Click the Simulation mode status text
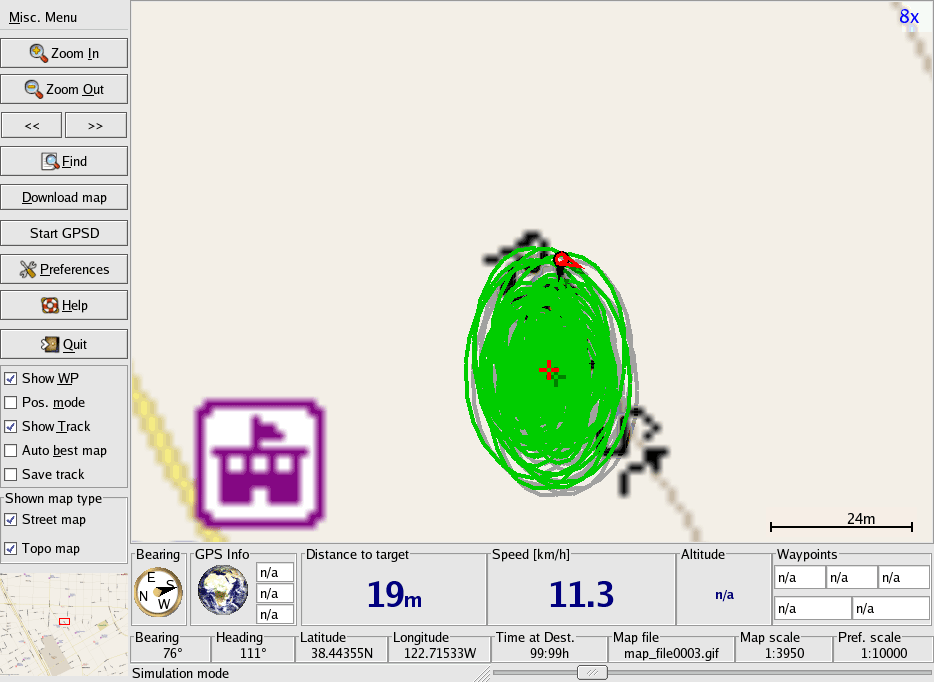This screenshot has height=682, width=934. coord(180,674)
